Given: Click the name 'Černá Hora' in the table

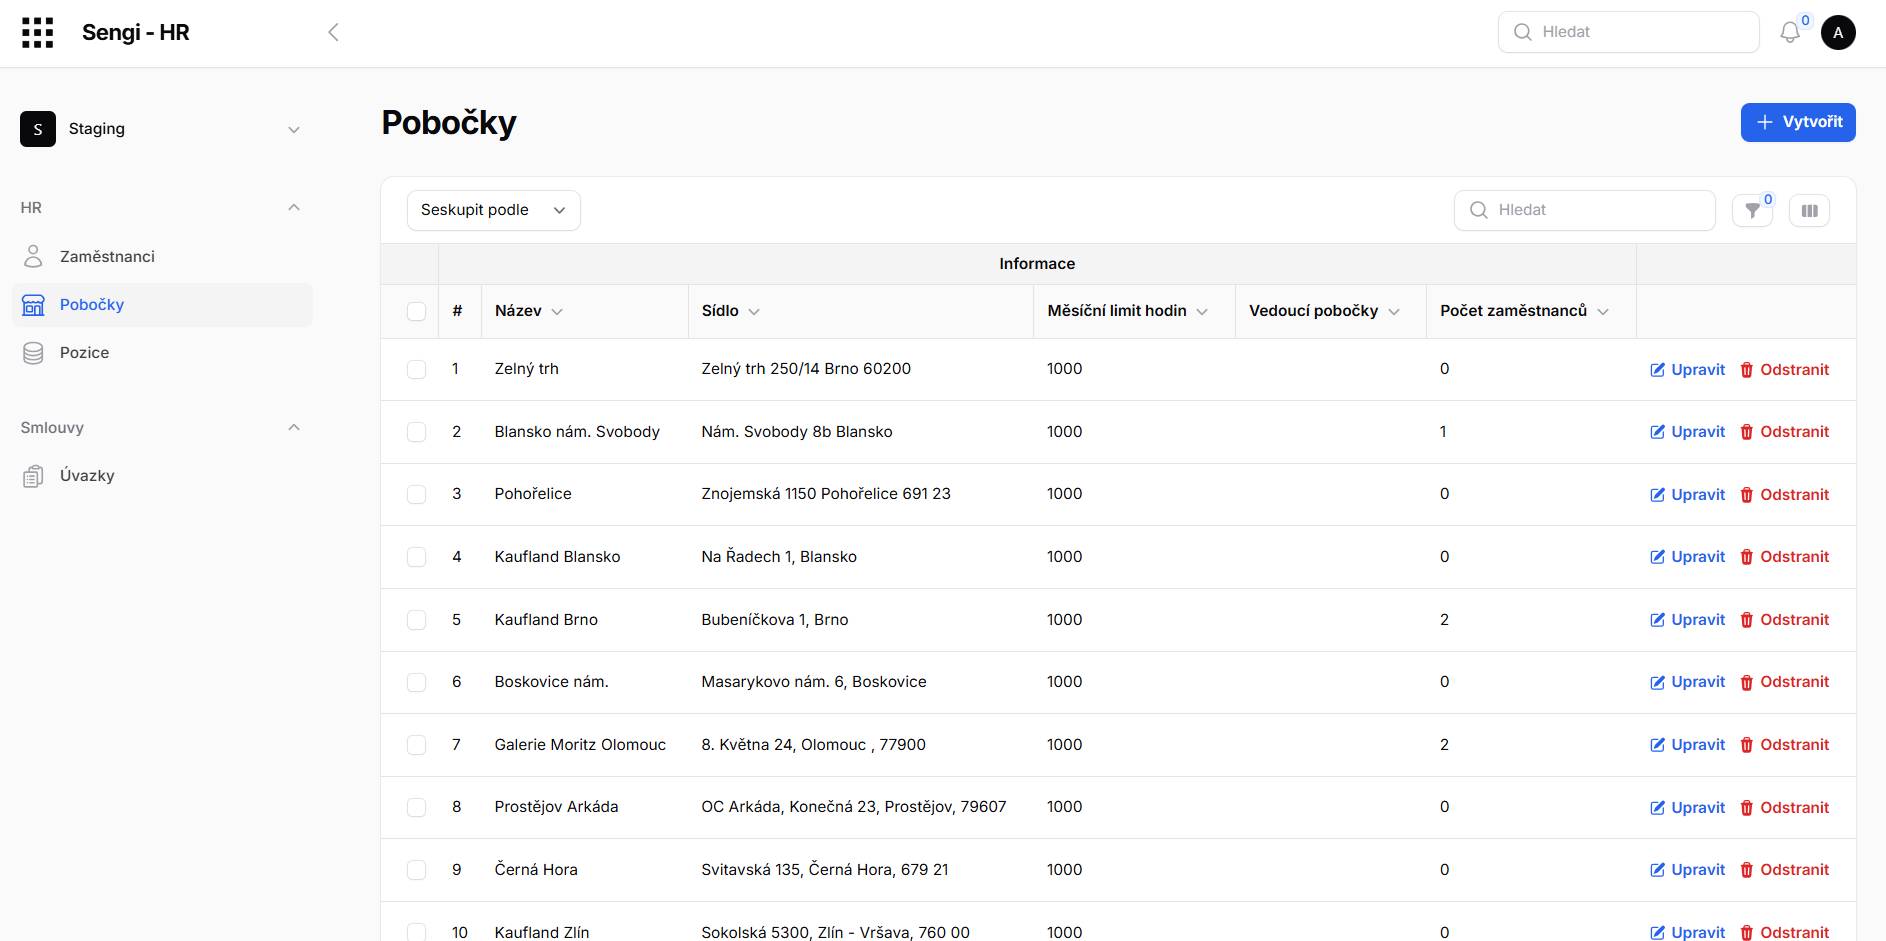Looking at the screenshot, I should click(x=536, y=870).
